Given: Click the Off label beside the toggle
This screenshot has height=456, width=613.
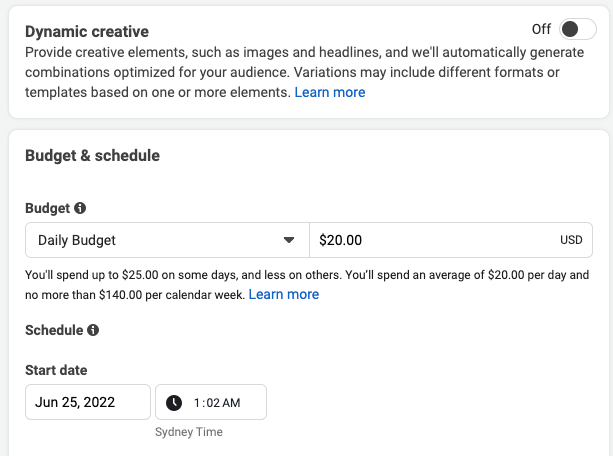Looking at the screenshot, I should (x=541, y=29).
